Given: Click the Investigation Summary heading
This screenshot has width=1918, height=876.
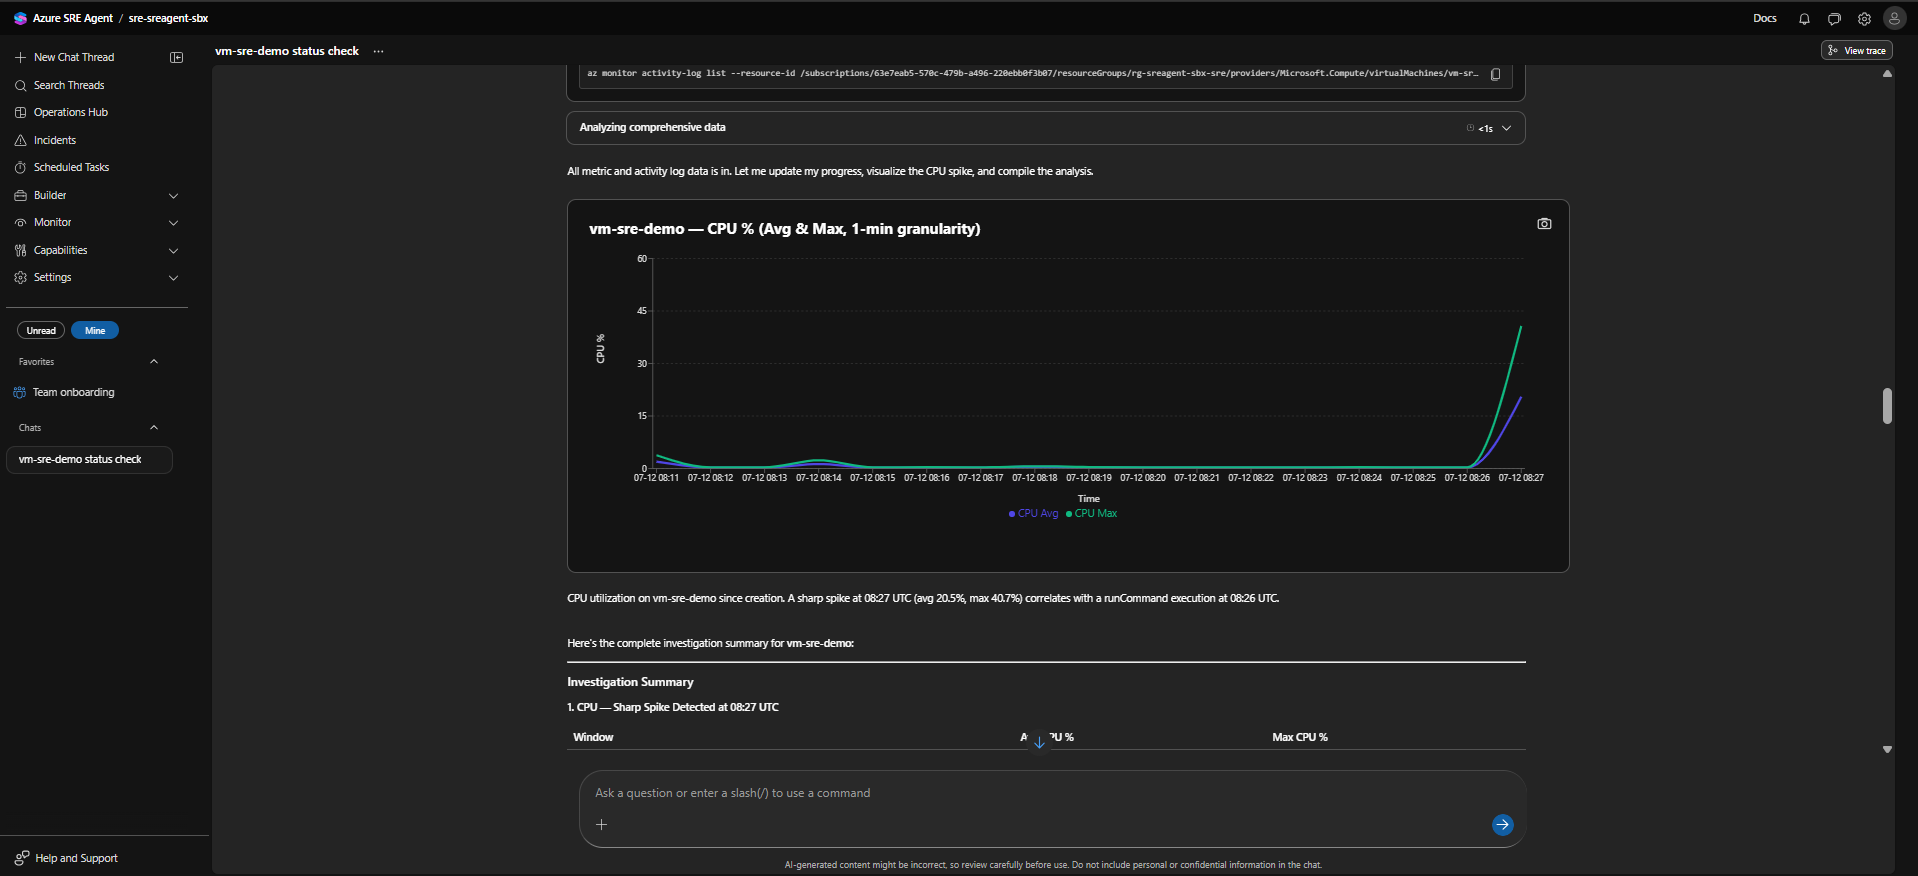Looking at the screenshot, I should coord(630,682).
